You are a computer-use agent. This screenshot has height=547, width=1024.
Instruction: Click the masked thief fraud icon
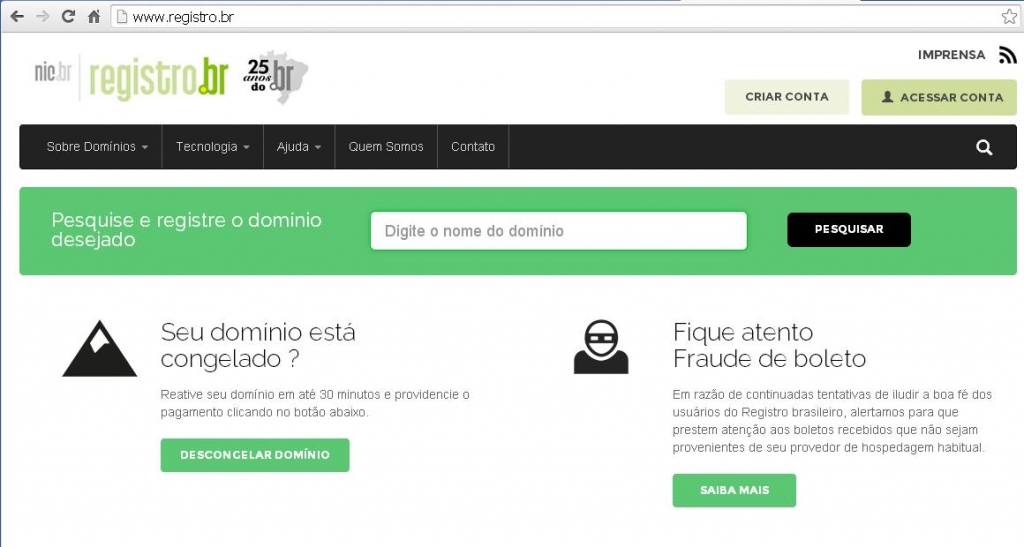click(x=601, y=347)
